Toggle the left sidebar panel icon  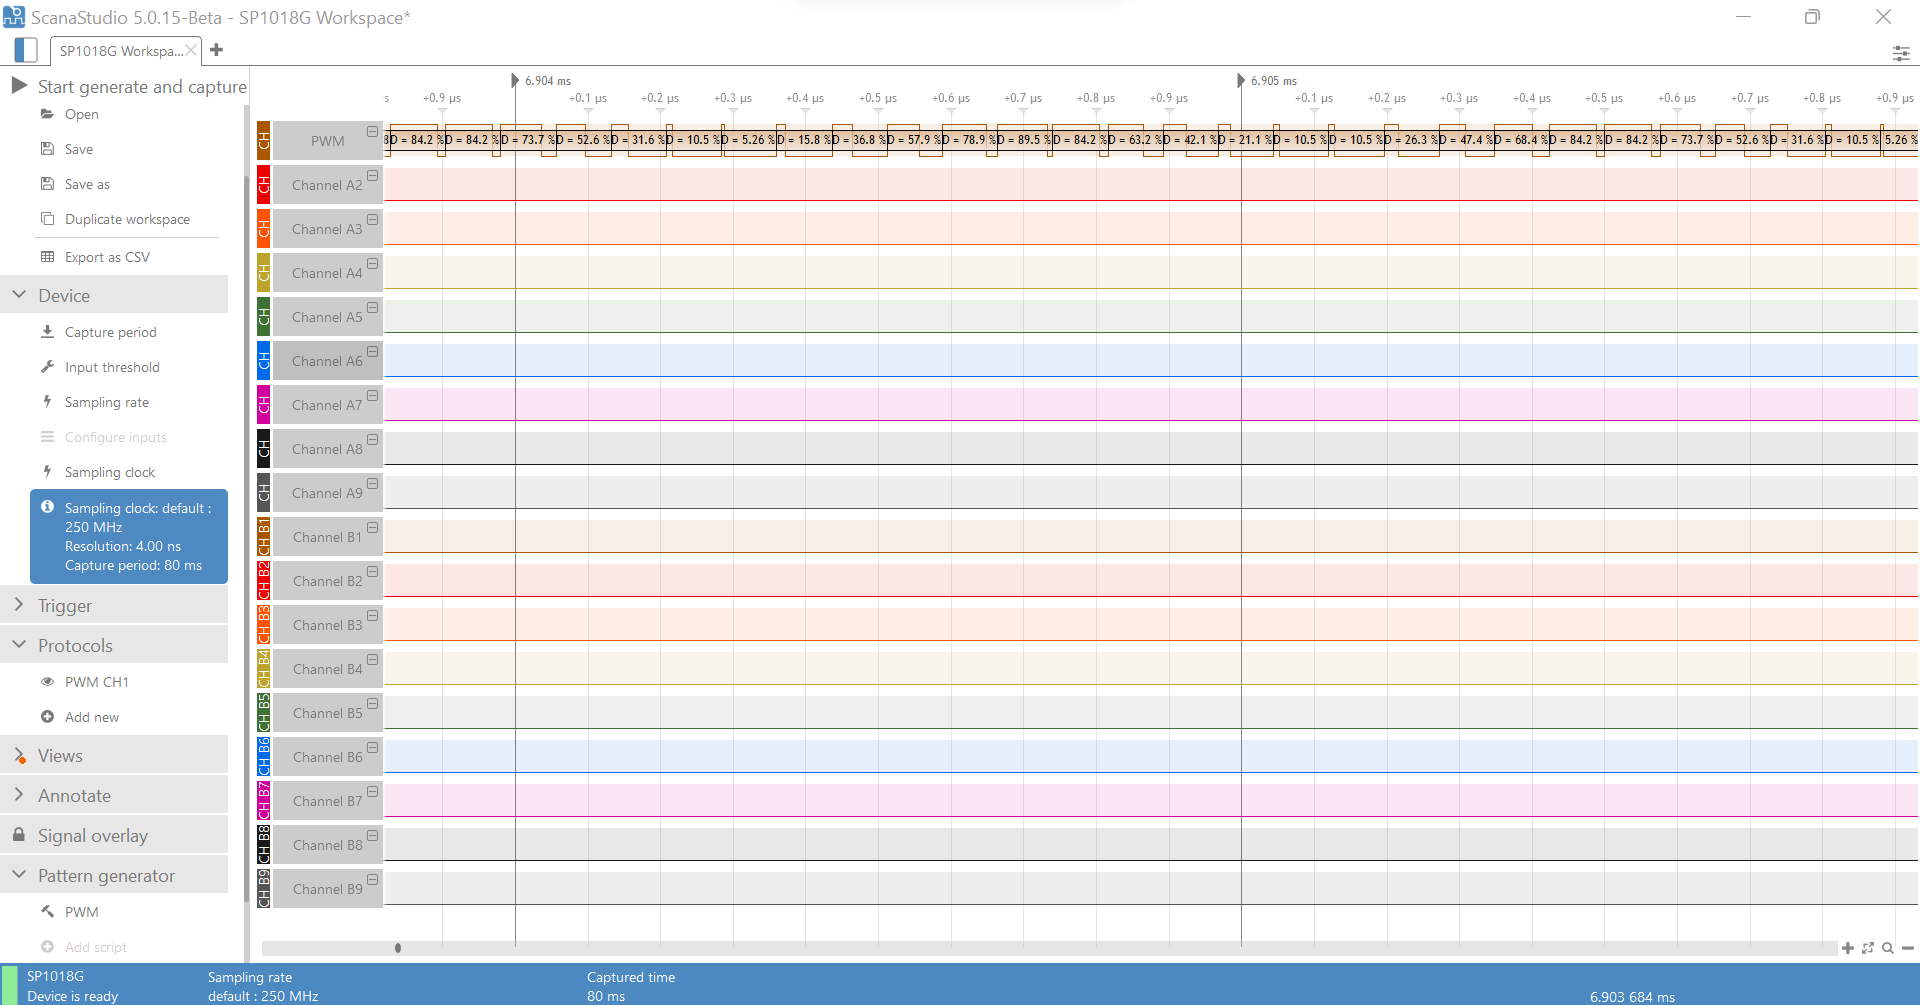click(x=26, y=50)
